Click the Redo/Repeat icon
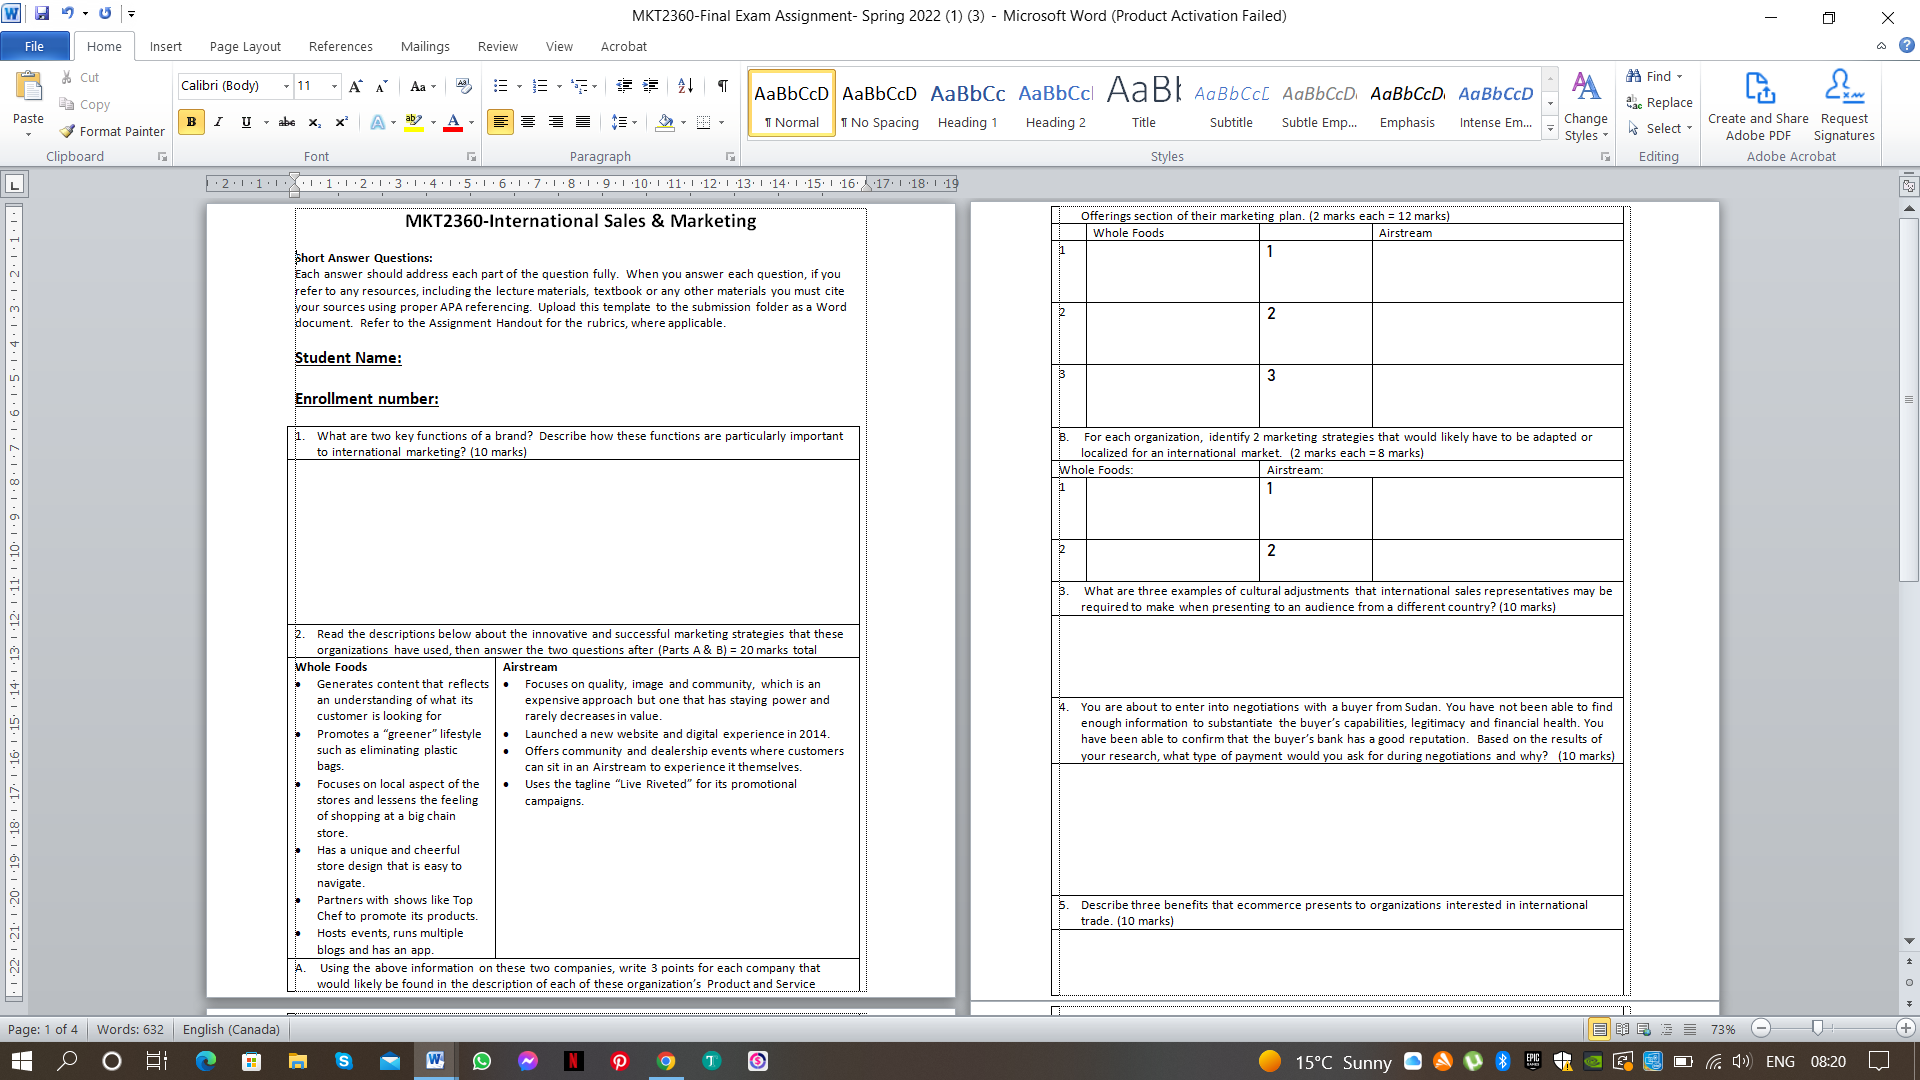The image size is (1920, 1080). coord(105,14)
